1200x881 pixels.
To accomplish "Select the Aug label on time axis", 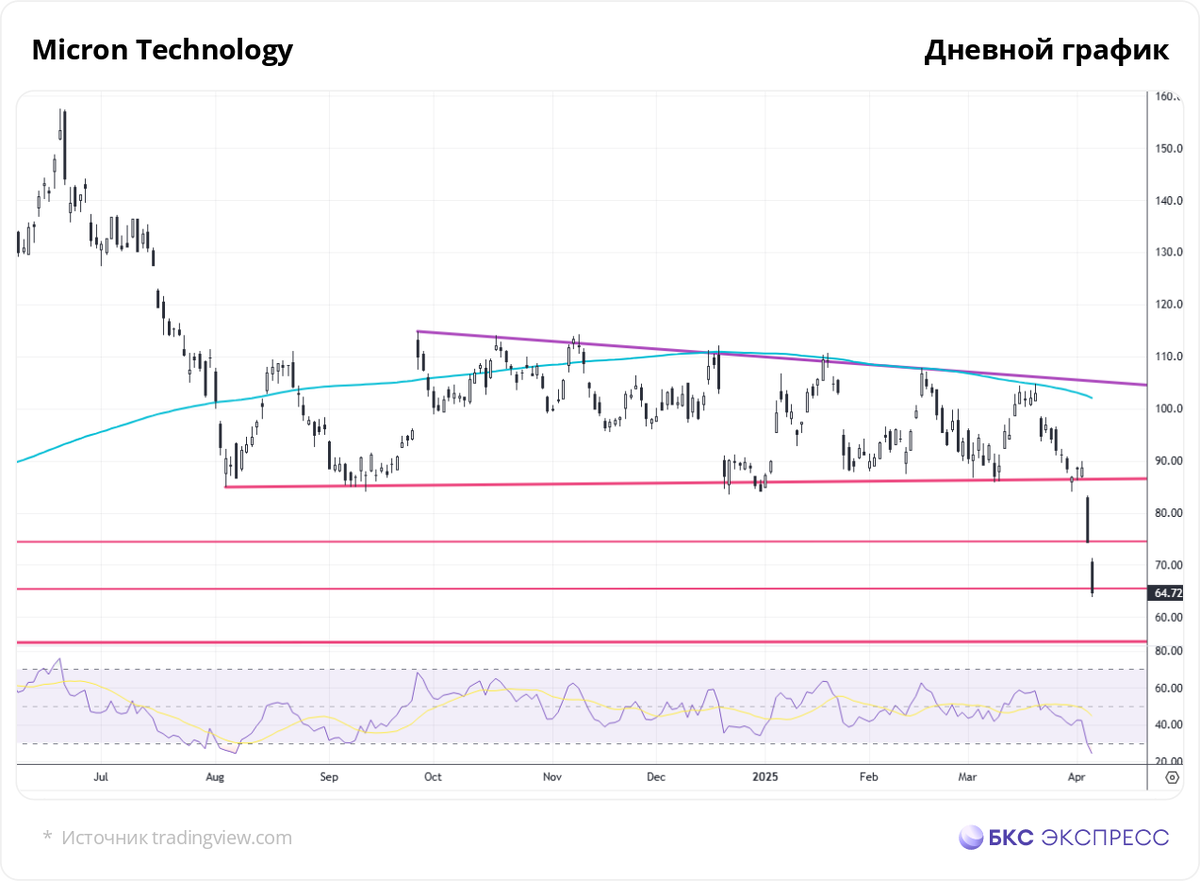I will pyautogui.click(x=215, y=776).
